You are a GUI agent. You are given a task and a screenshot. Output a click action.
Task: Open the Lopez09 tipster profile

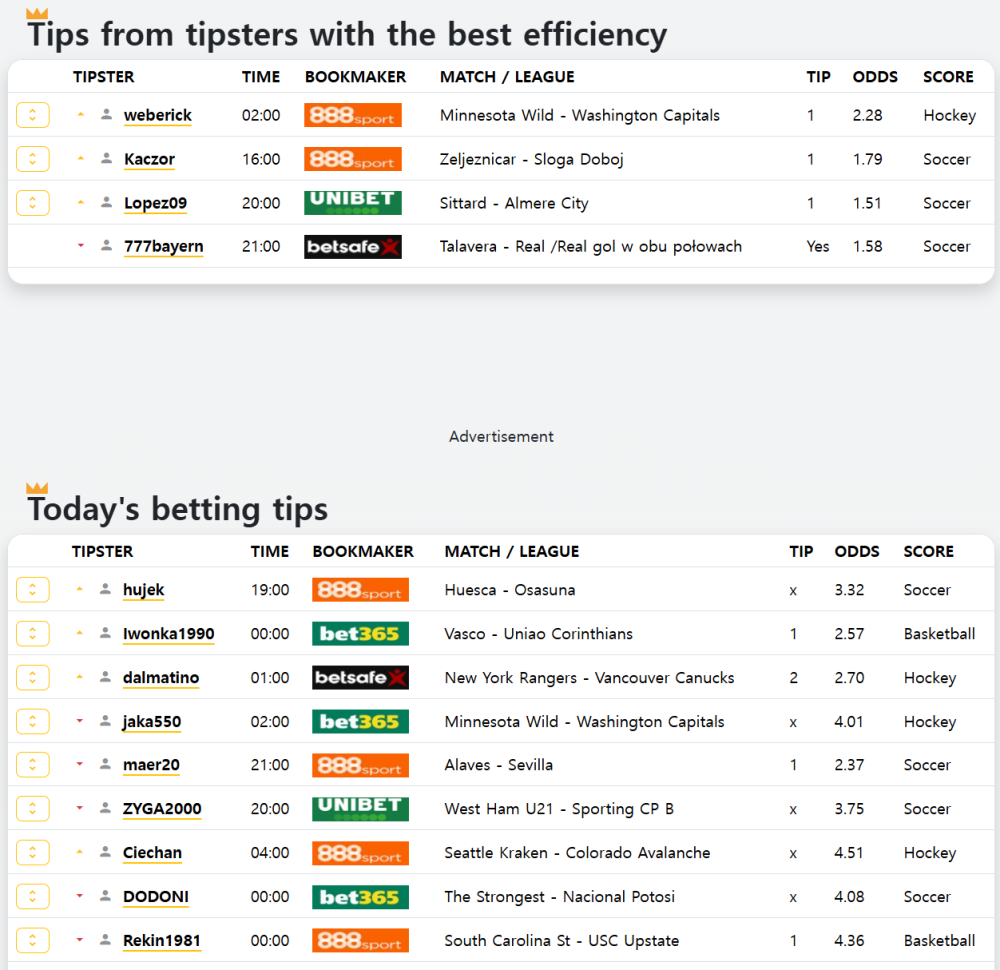pos(156,203)
